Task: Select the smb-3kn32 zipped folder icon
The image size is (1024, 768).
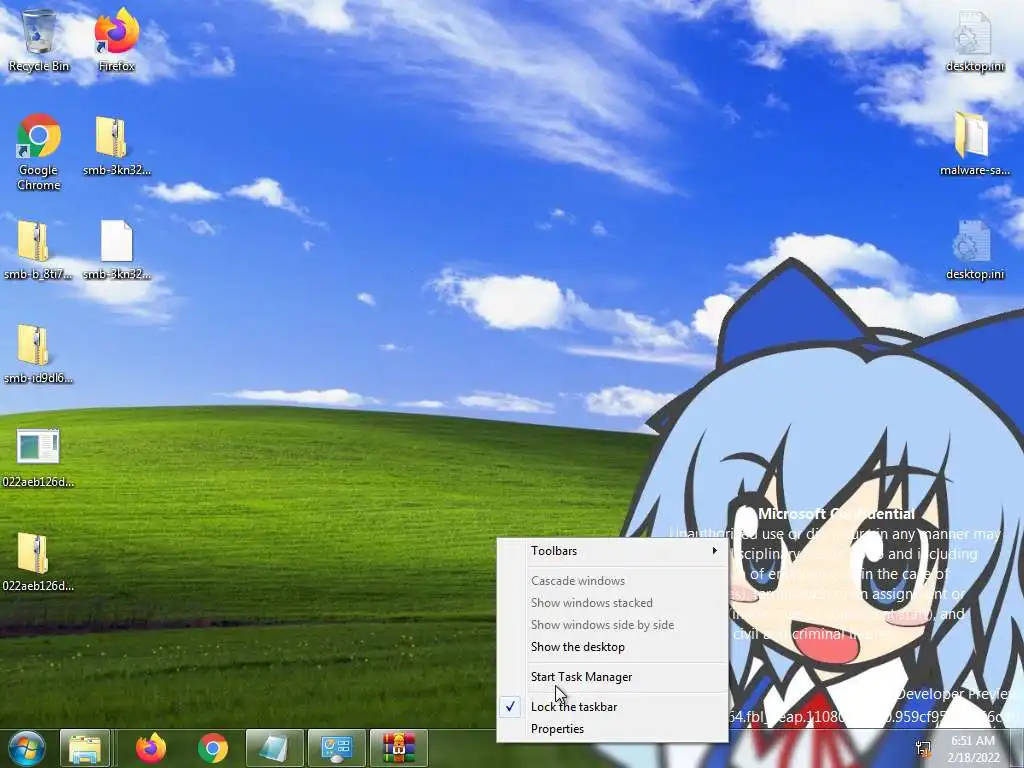Action: (x=117, y=146)
